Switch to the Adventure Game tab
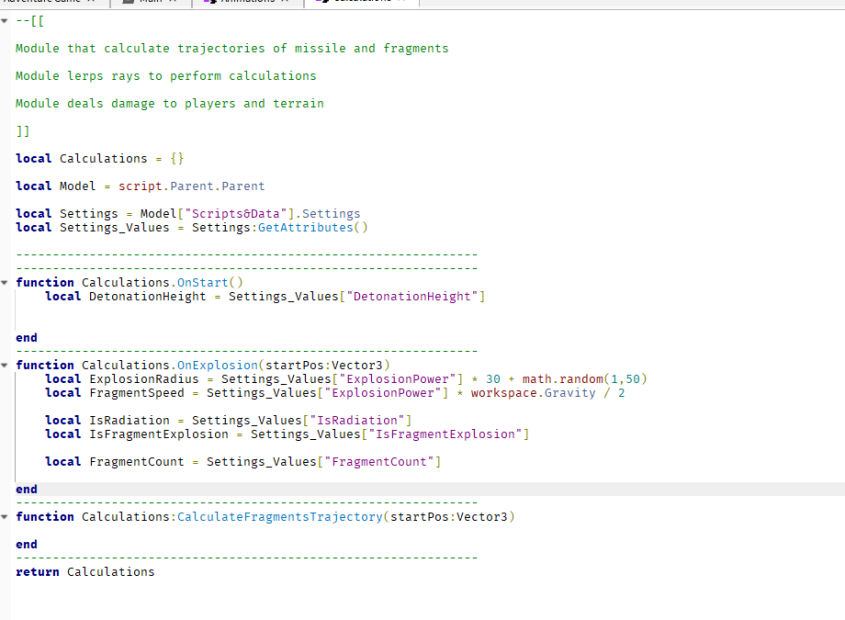Viewport: 845px width, 620px height. [40, 4]
